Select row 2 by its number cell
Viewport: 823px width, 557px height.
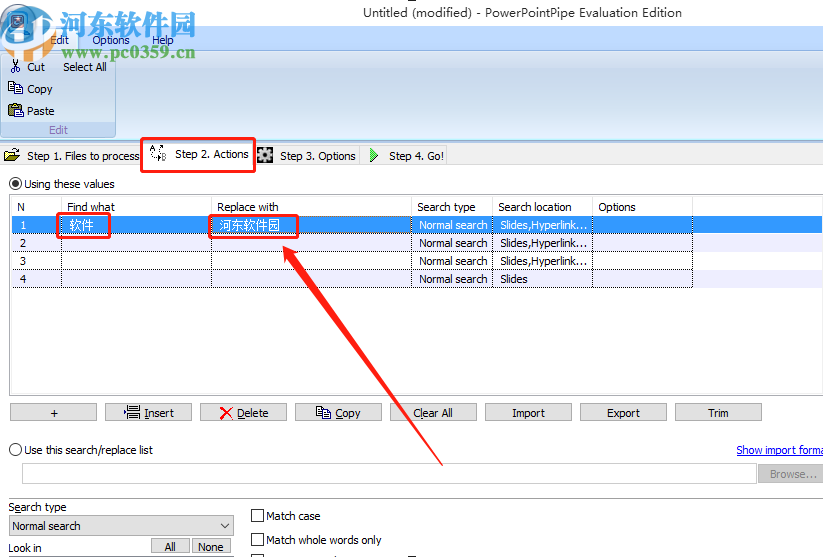(x=37, y=243)
